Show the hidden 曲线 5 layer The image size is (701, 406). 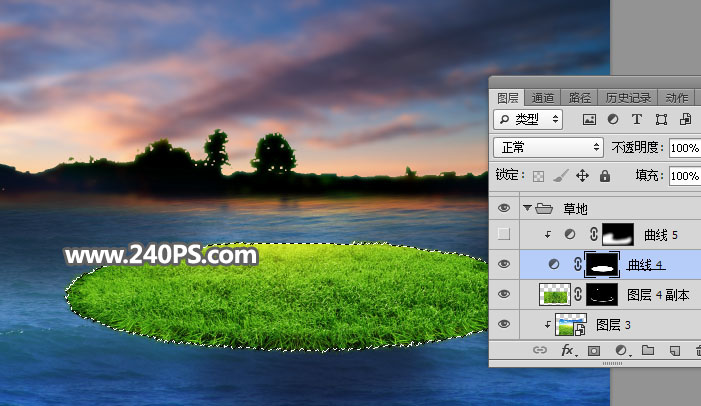[x=505, y=235]
